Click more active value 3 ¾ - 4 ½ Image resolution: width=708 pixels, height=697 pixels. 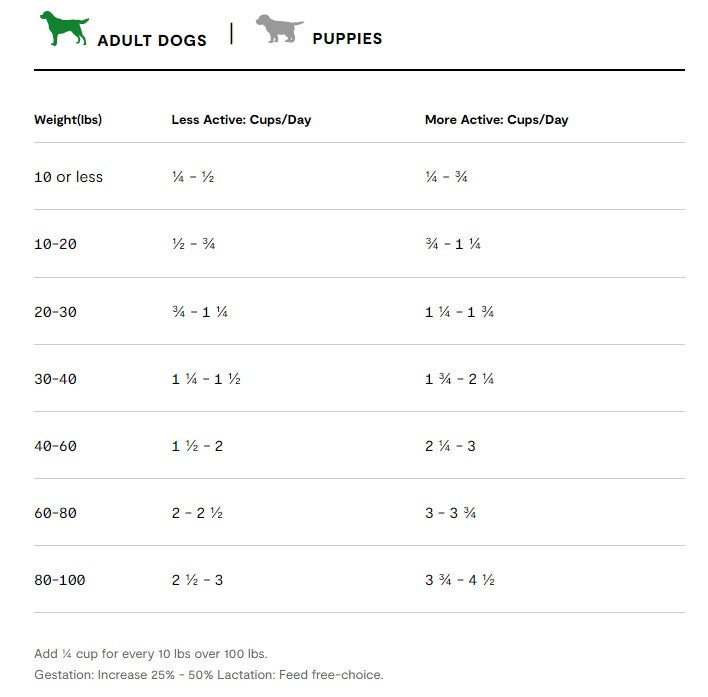(x=459, y=580)
